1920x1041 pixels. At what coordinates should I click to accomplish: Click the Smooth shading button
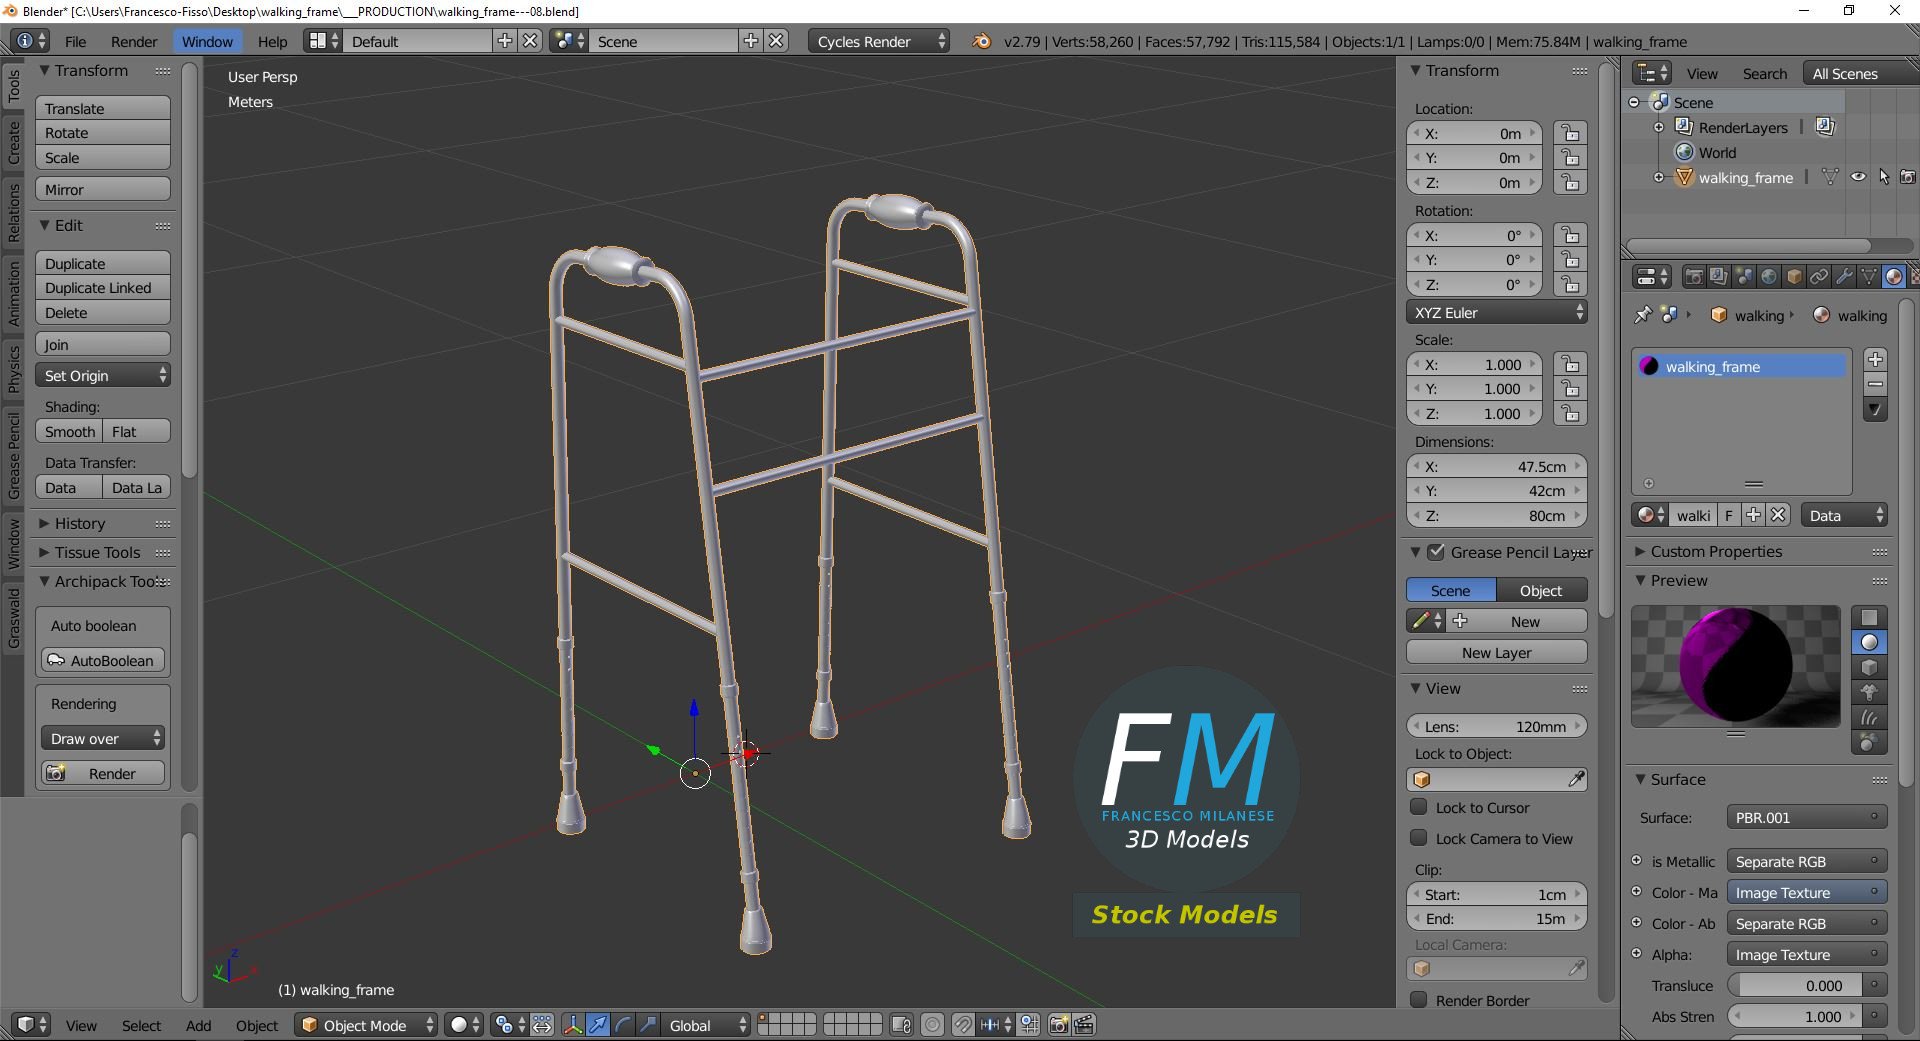coord(69,431)
